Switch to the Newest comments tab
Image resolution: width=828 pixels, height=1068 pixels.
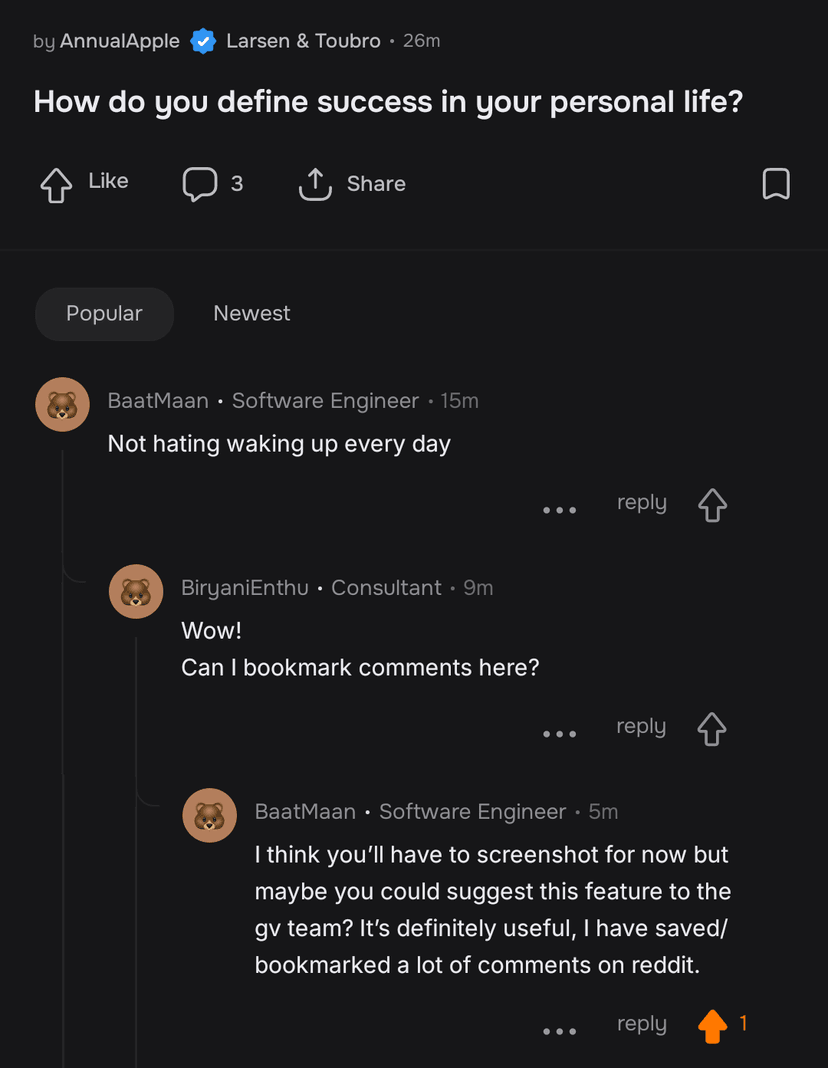252,314
